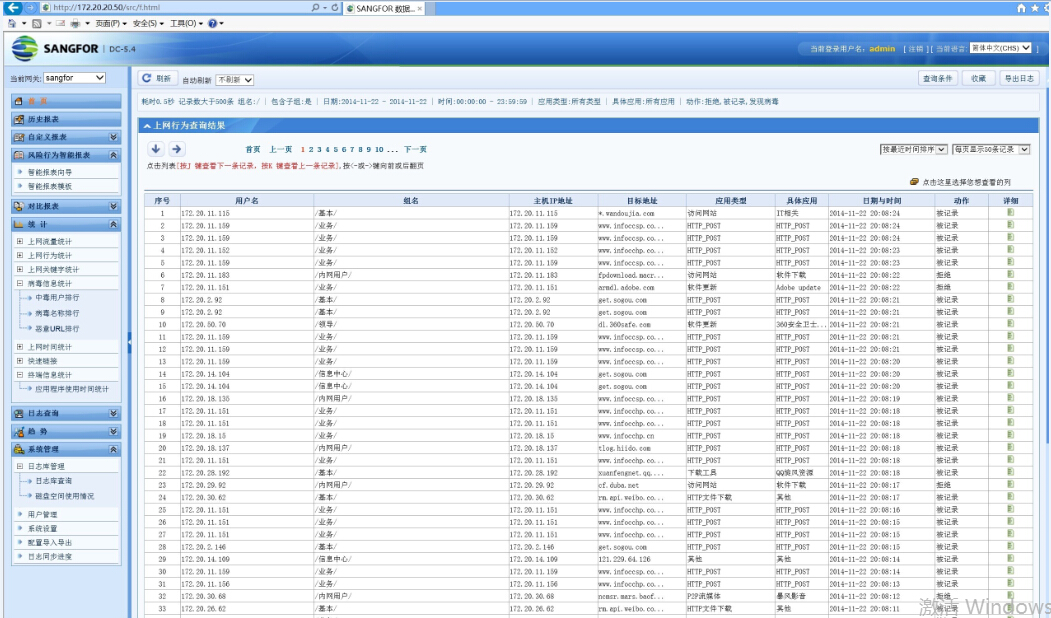Open the 工具(O) browser menu
The height and width of the screenshot is (618, 1051).
click(186, 23)
